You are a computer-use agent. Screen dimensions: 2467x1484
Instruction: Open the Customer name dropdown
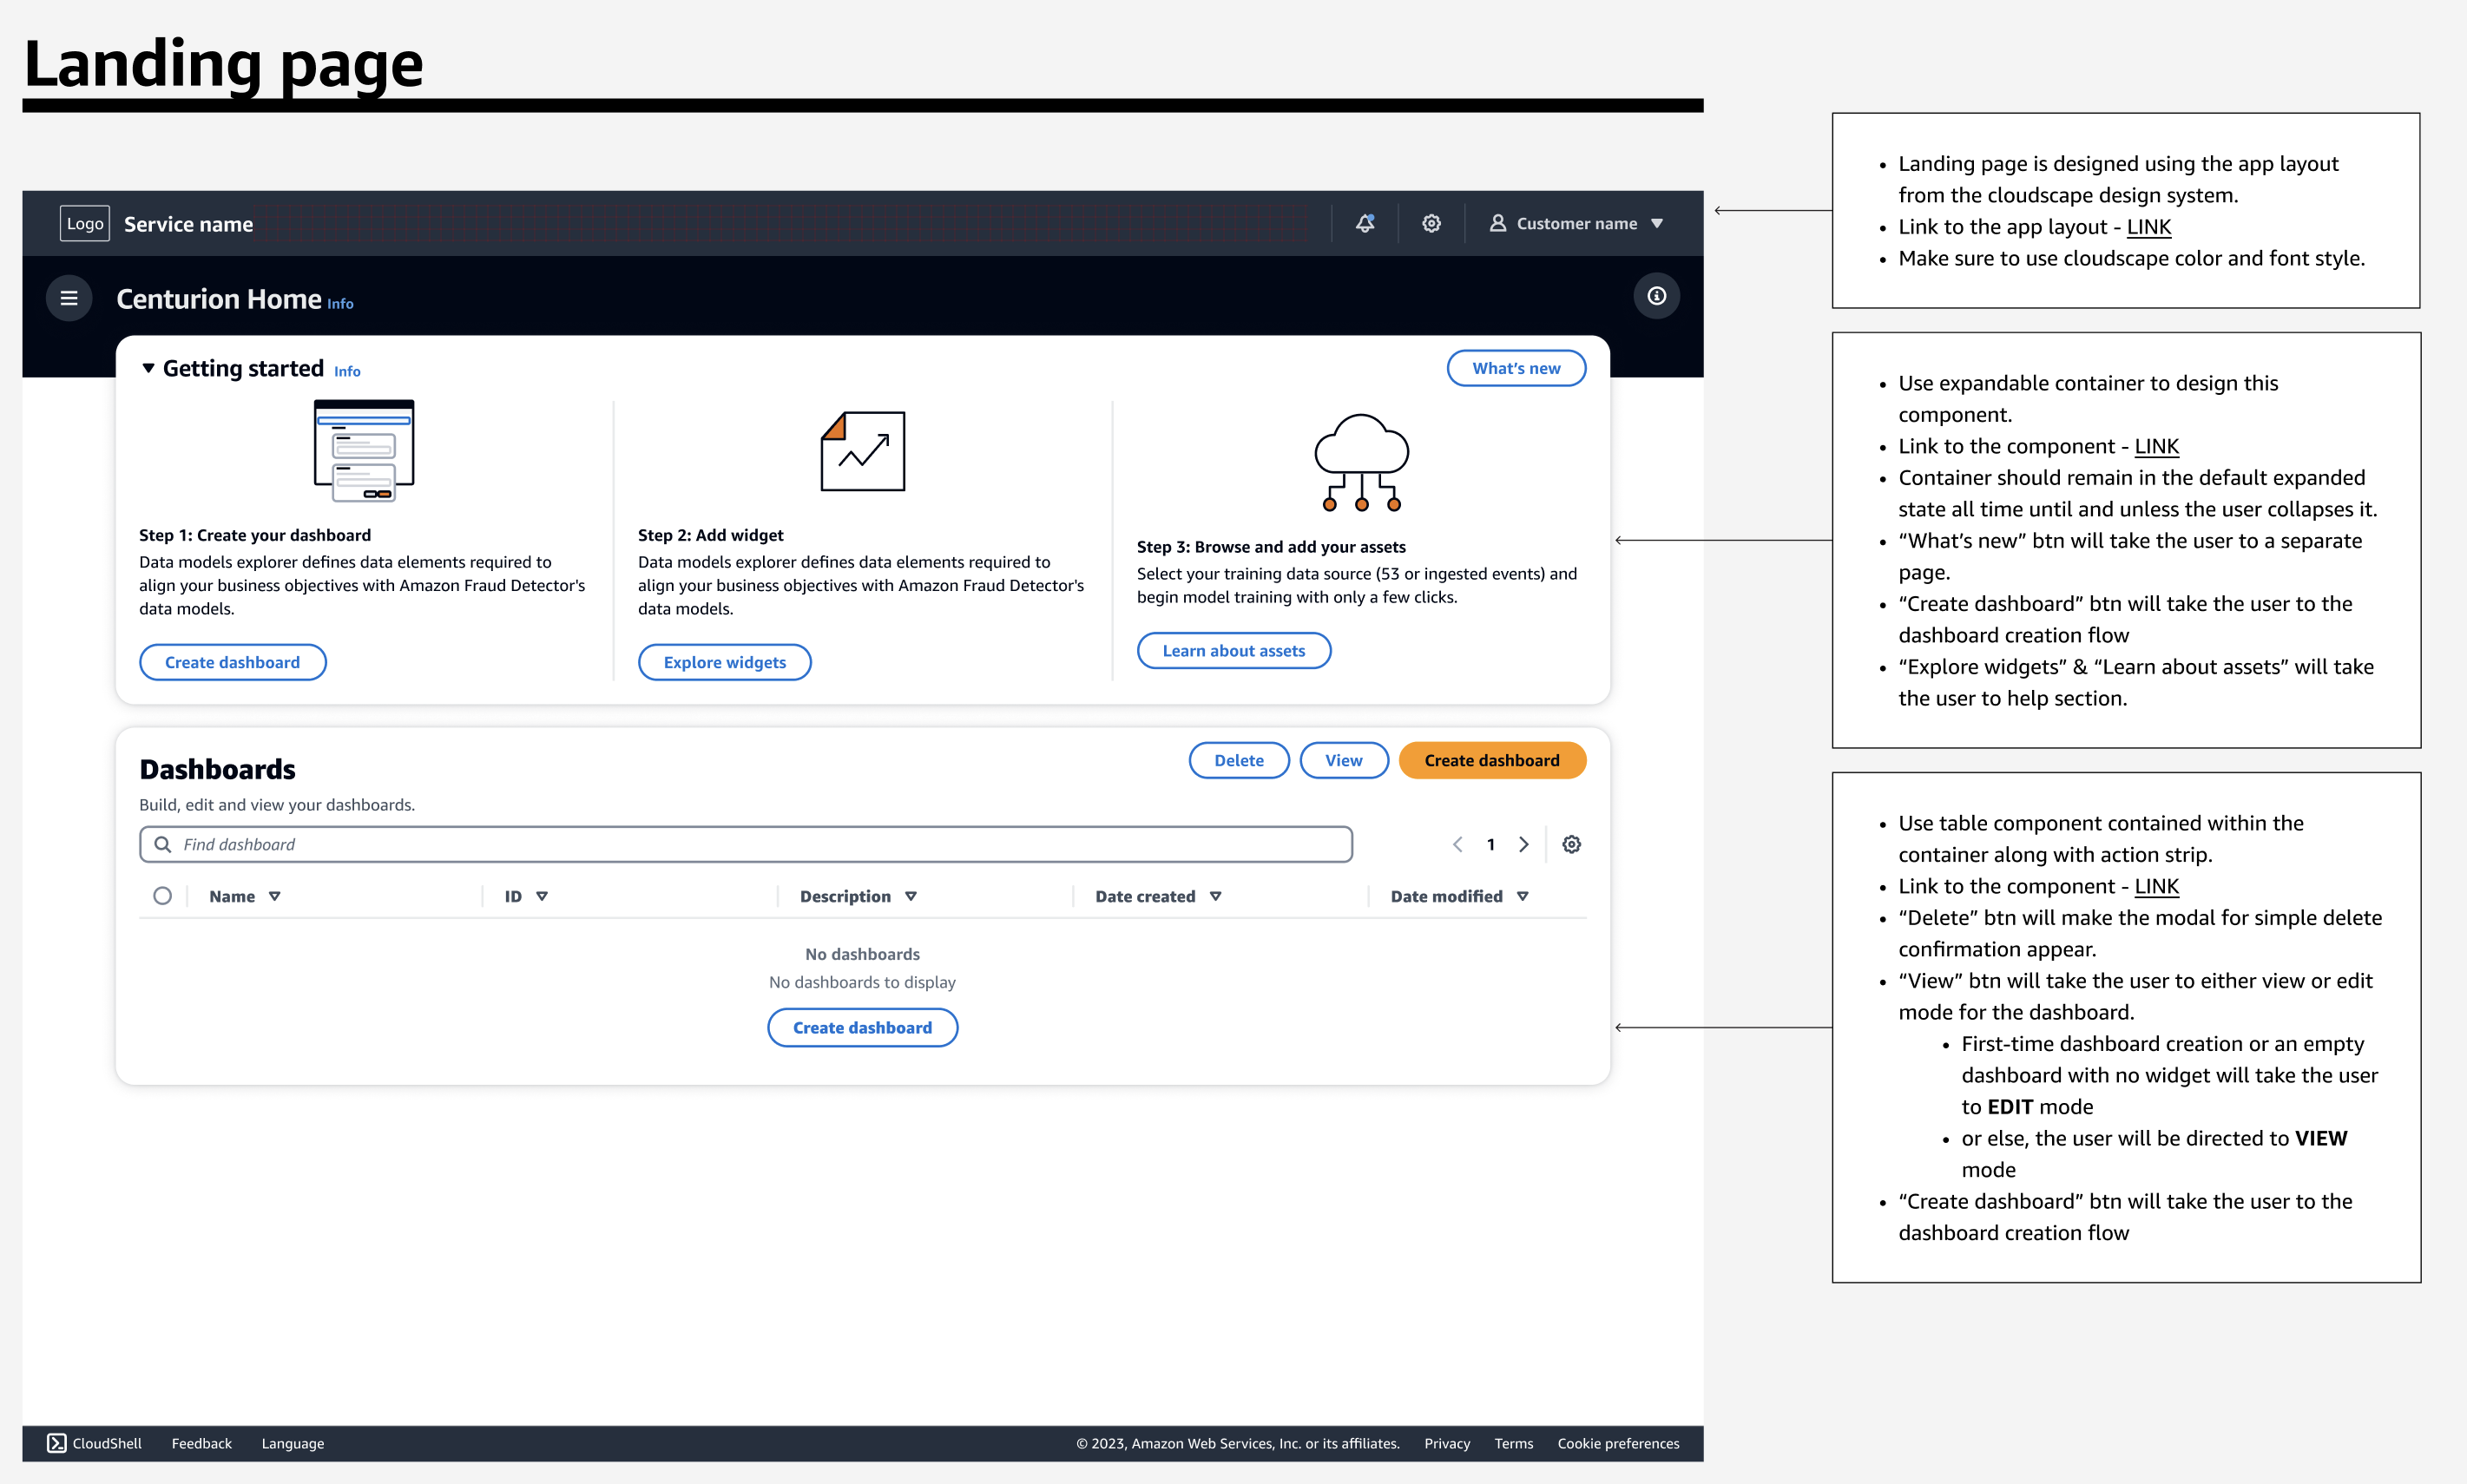pyautogui.click(x=1659, y=223)
